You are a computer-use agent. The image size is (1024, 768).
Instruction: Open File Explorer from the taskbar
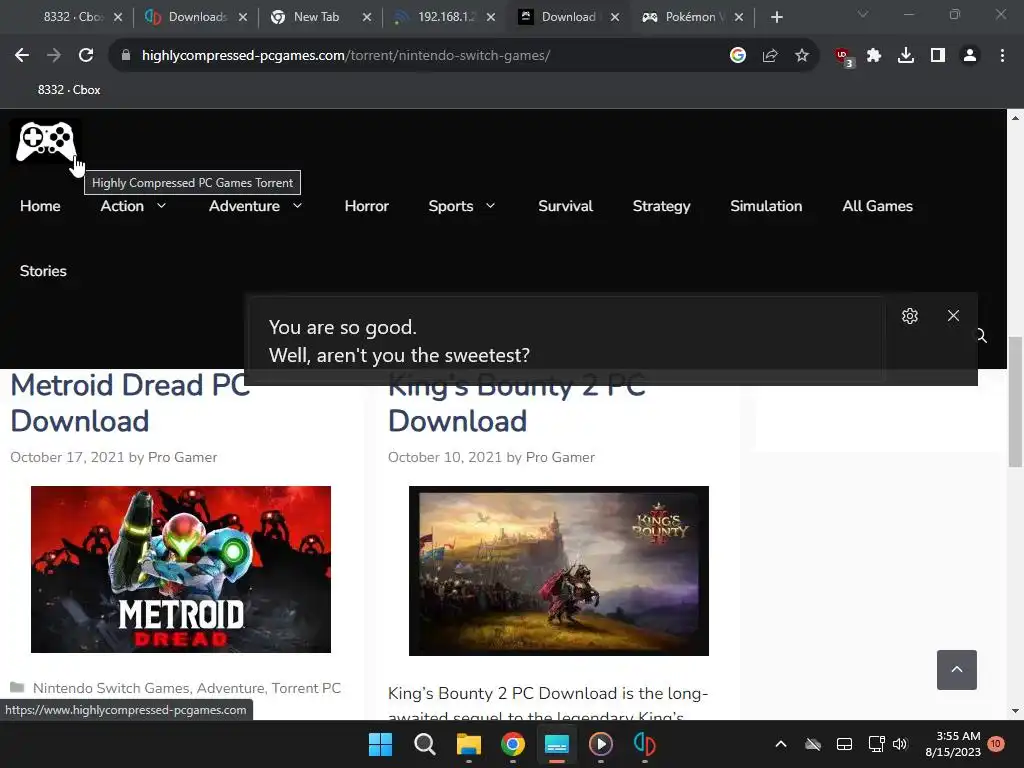(468, 744)
